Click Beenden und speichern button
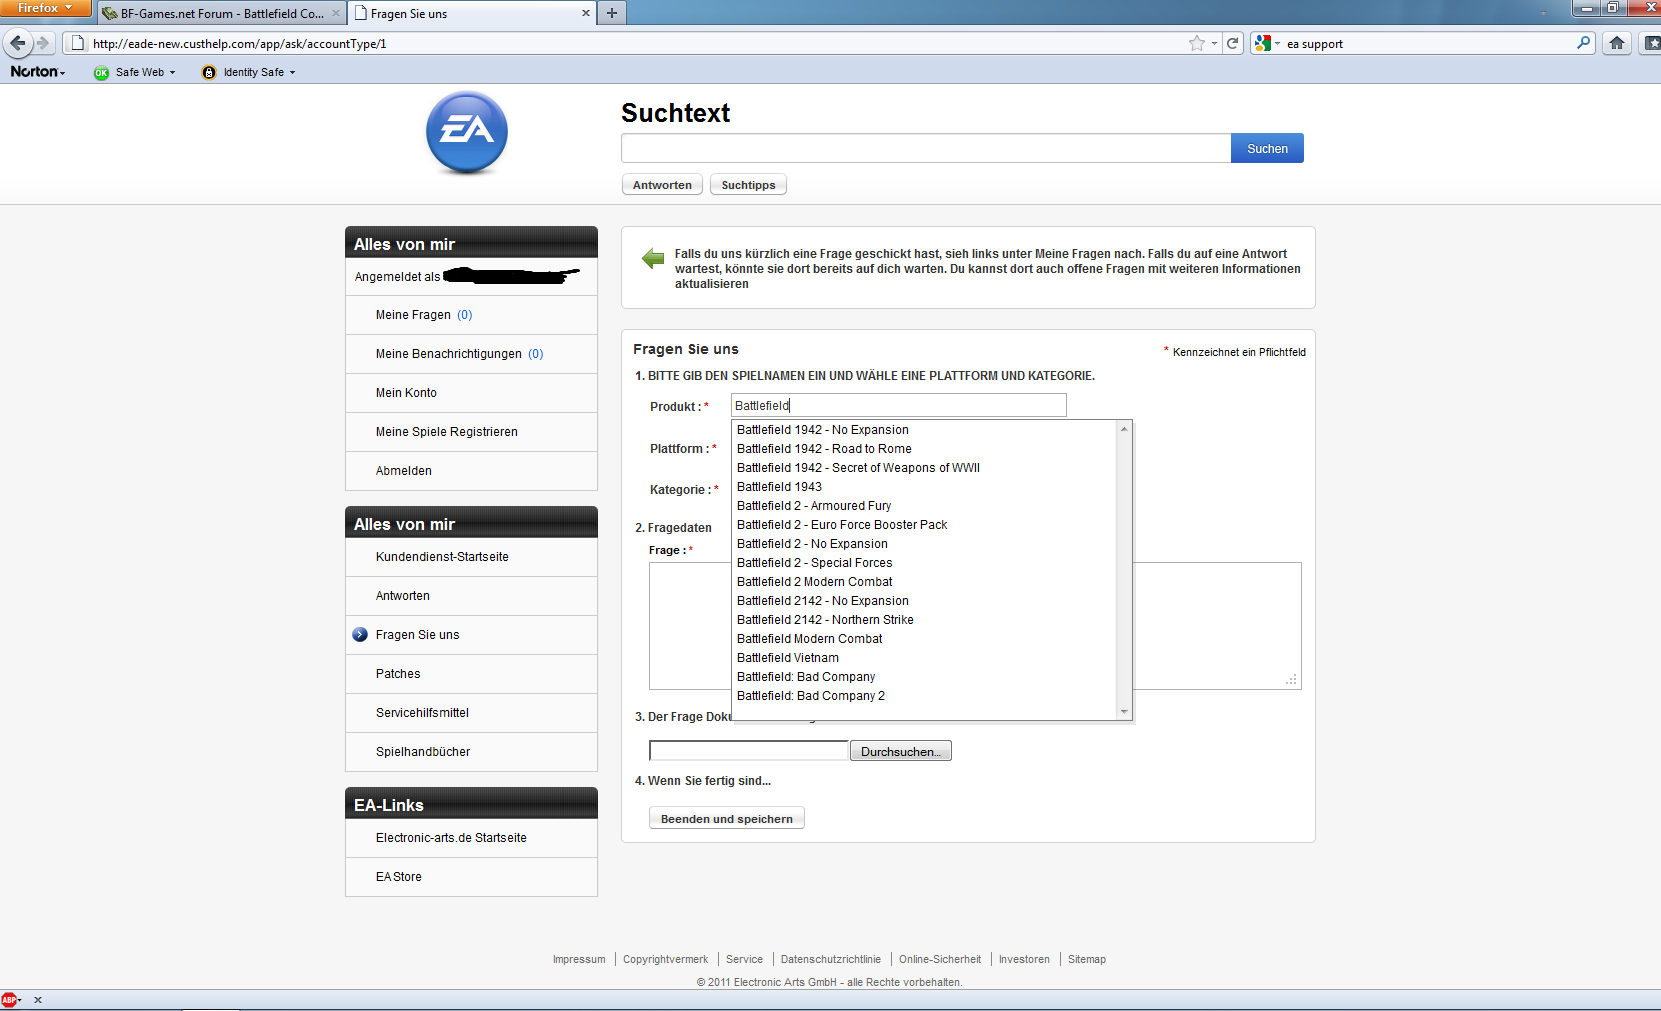Image resolution: width=1661 pixels, height=1011 pixels. click(x=727, y=818)
